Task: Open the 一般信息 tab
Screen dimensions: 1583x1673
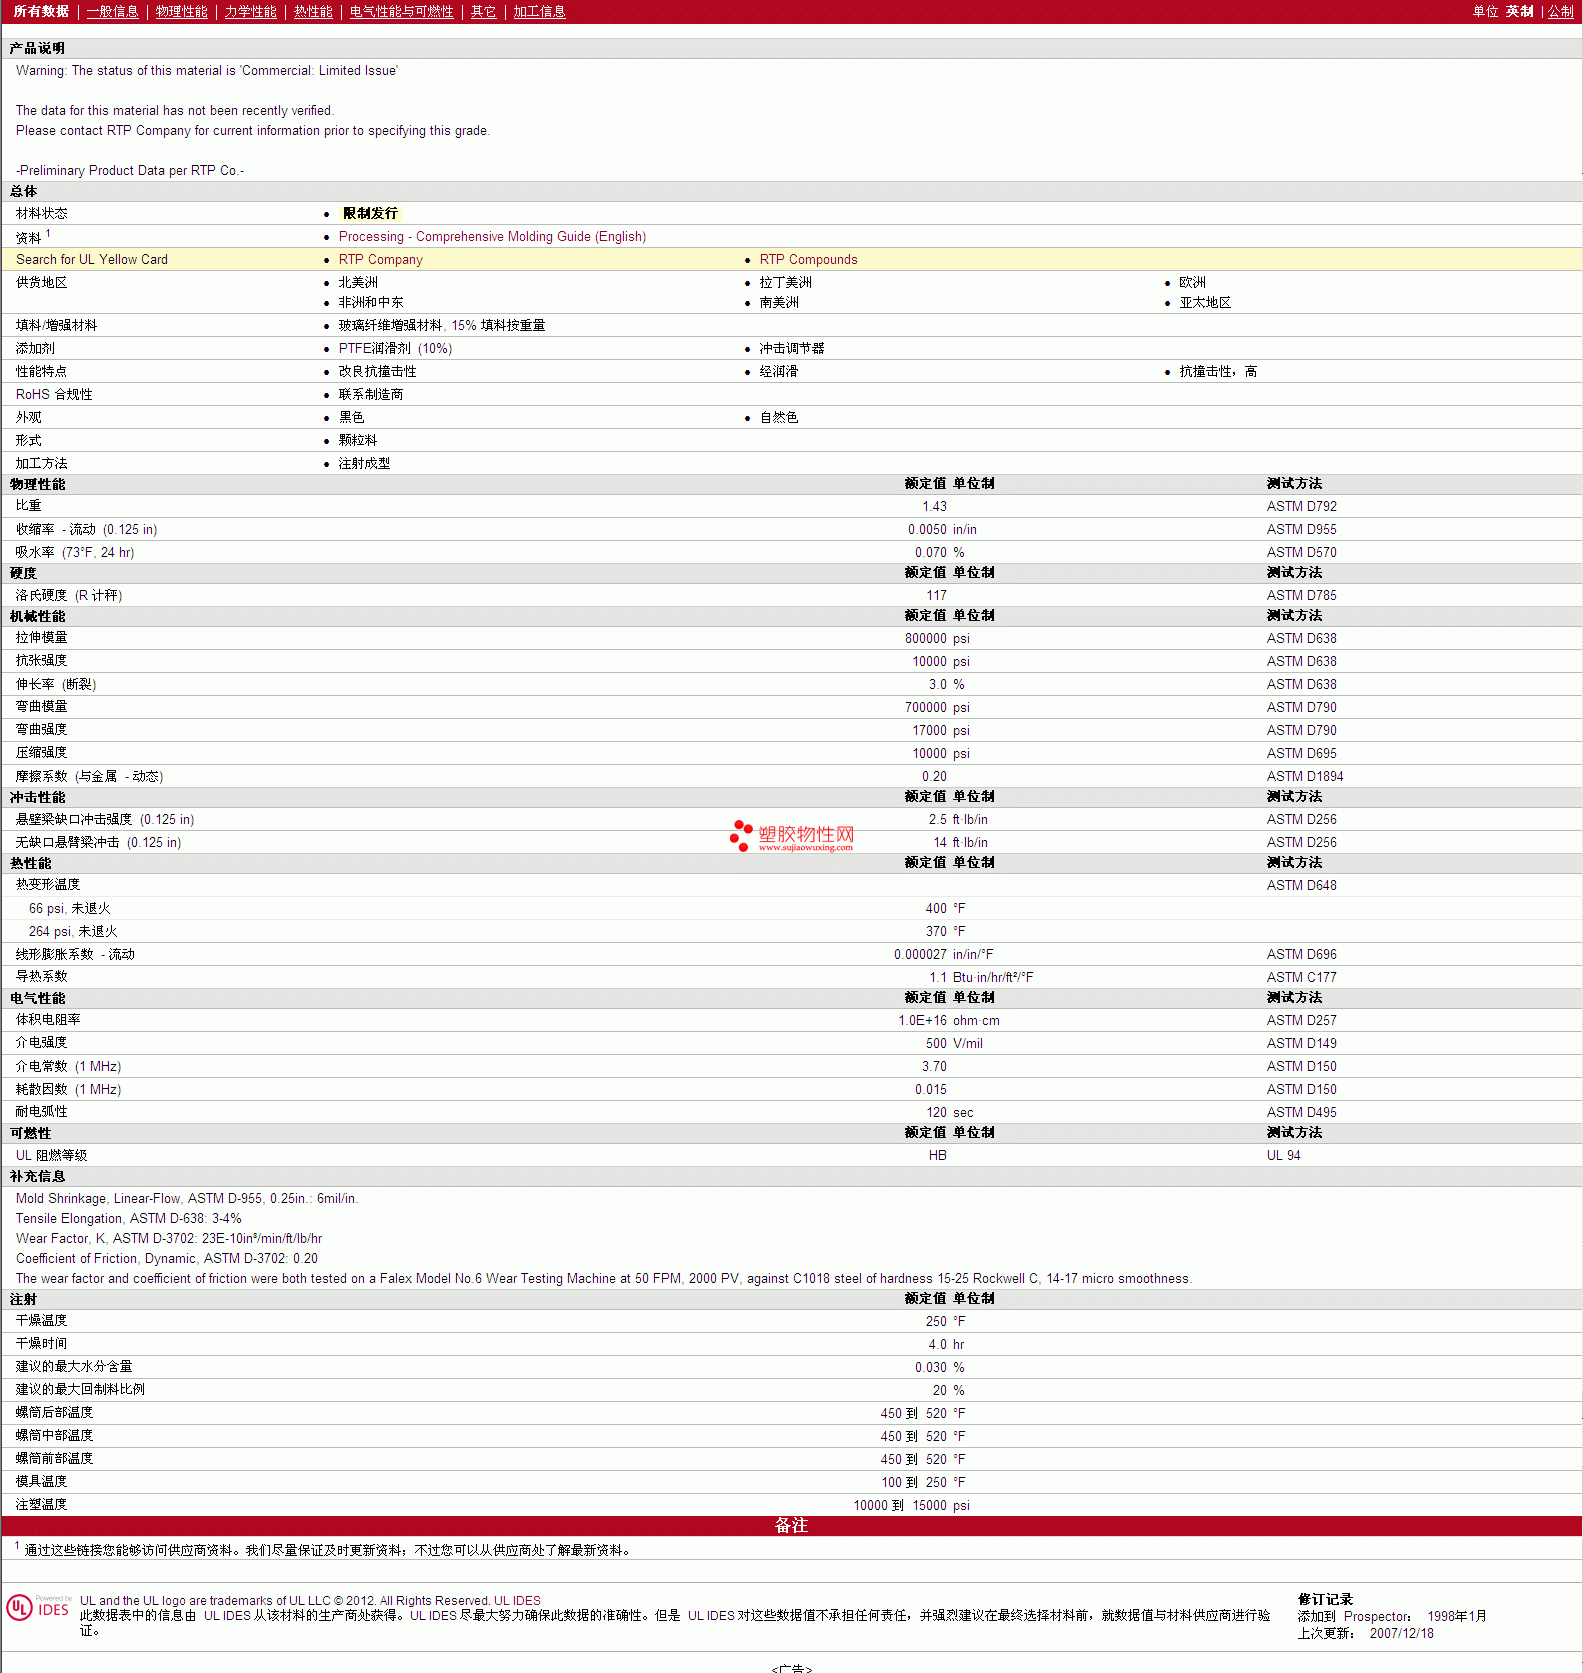Action: [x=112, y=11]
